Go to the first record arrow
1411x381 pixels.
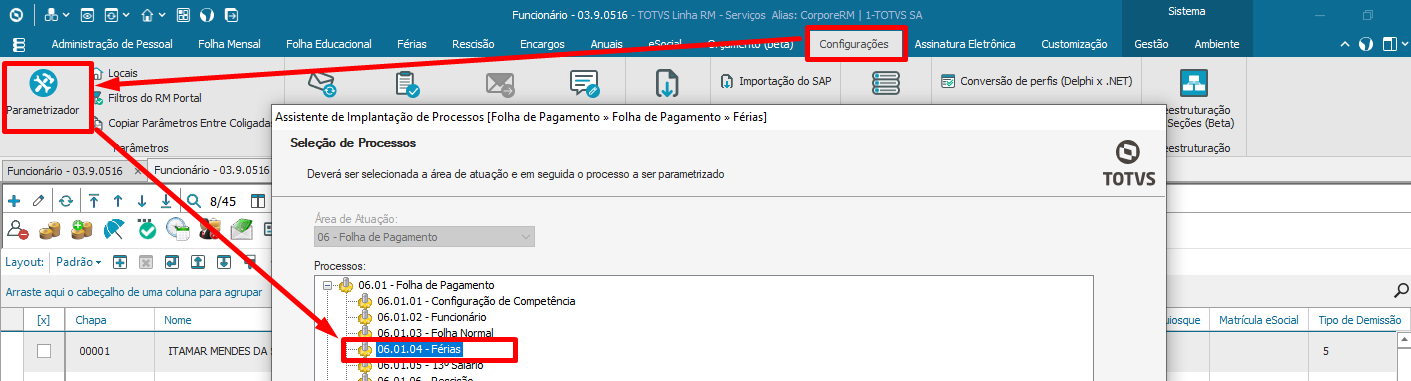[x=93, y=201]
